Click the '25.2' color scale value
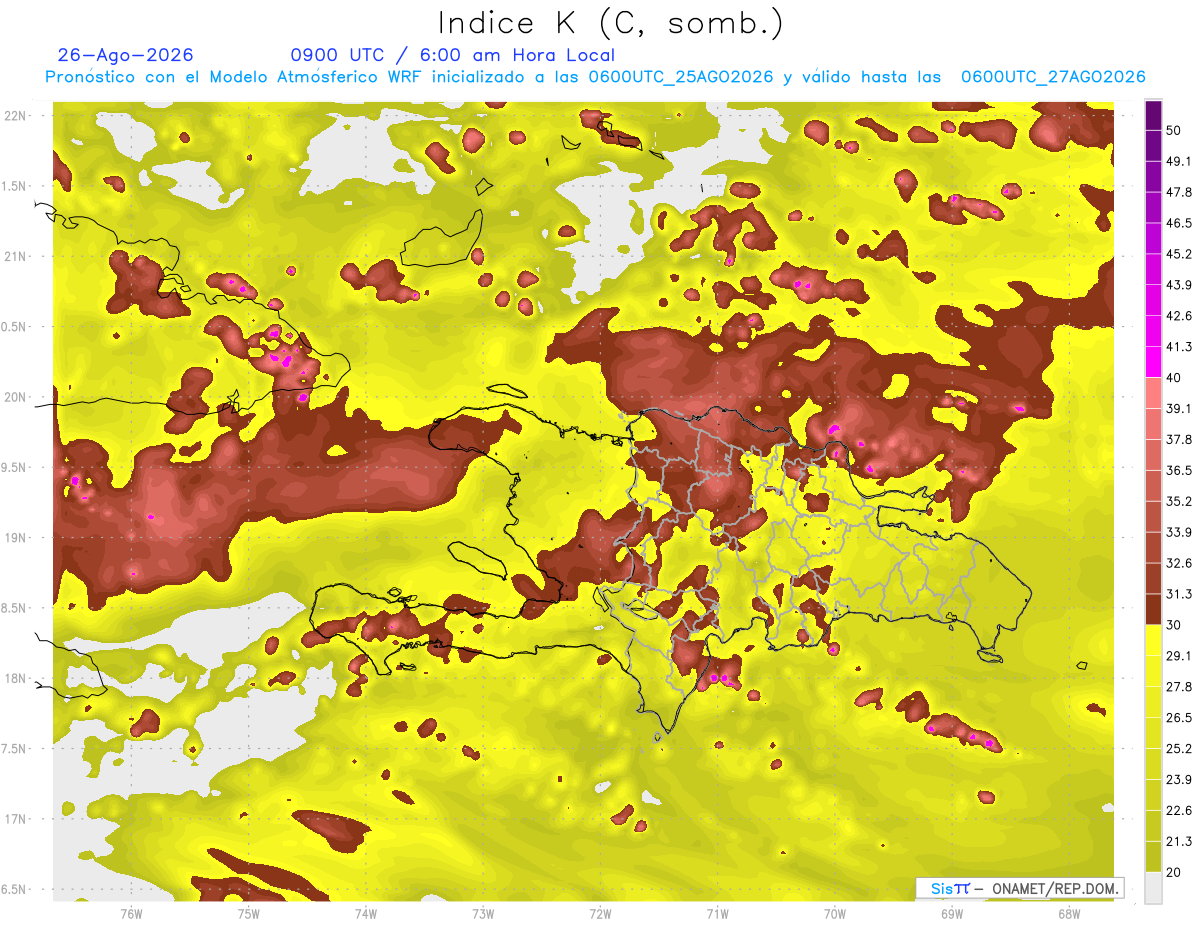This screenshot has width=1200, height=927. 1178,748
